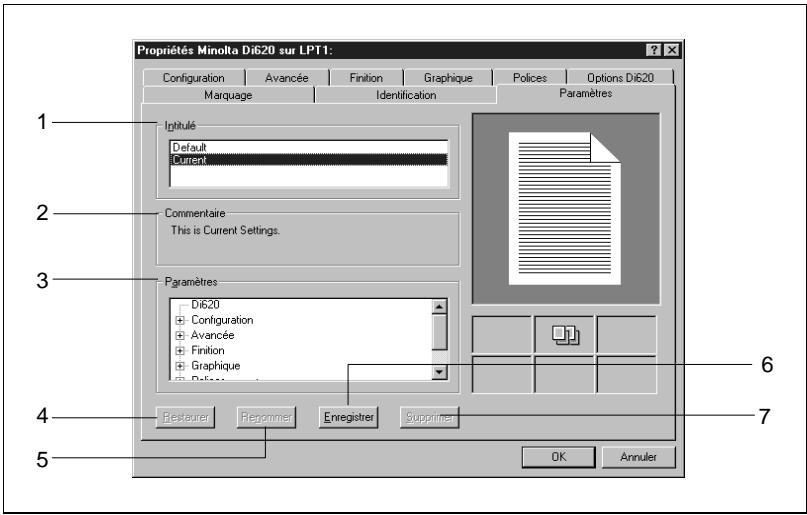
Task: Click the Supprimer button
Action: pyautogui.click(x=430, y=417)
